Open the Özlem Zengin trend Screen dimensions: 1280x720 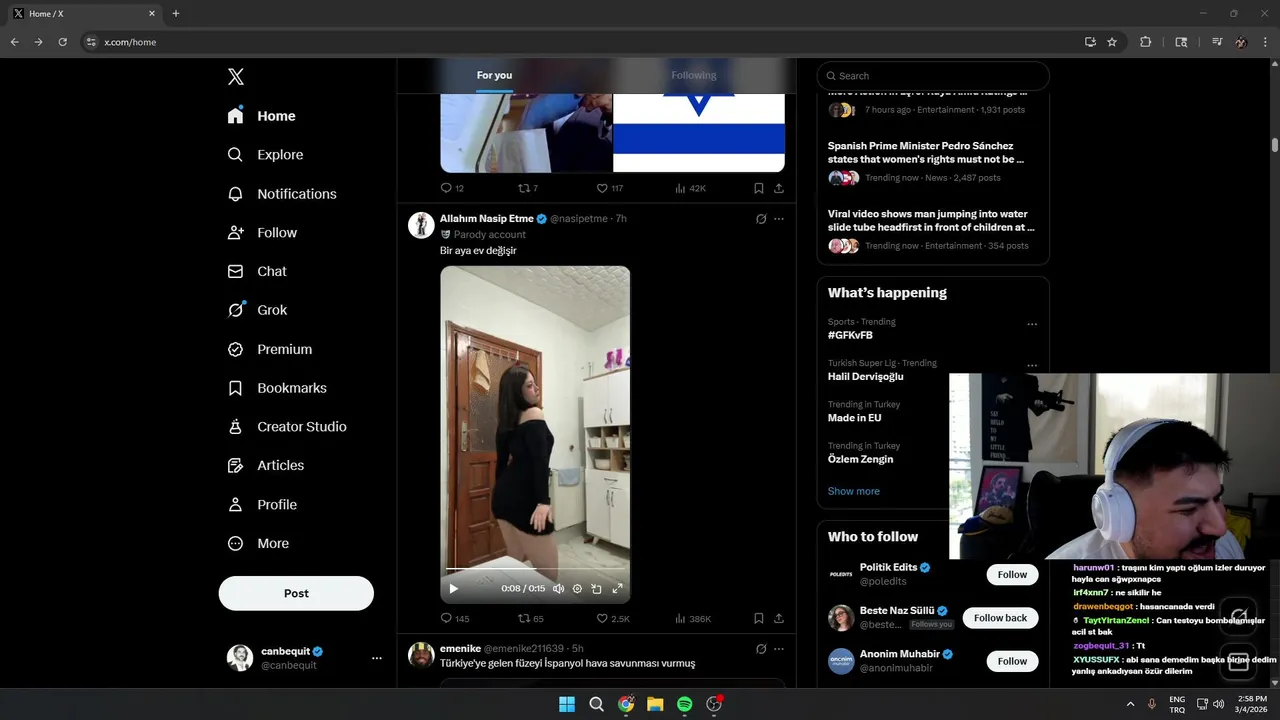pos(861,459)
